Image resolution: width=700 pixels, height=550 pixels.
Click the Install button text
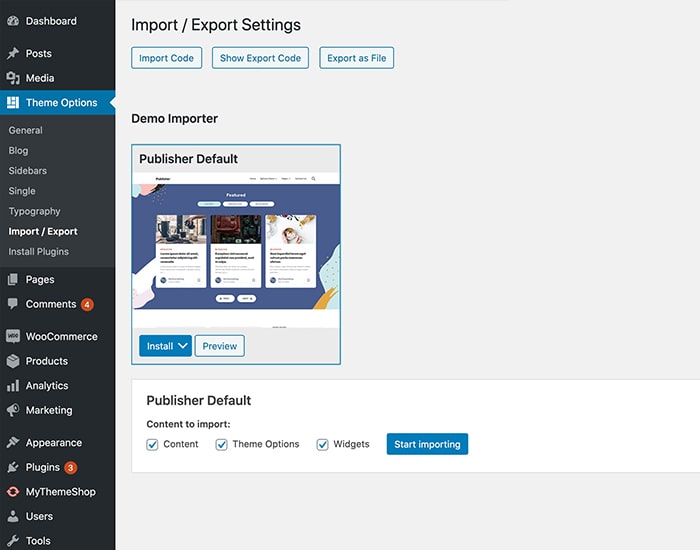[160, 346]
